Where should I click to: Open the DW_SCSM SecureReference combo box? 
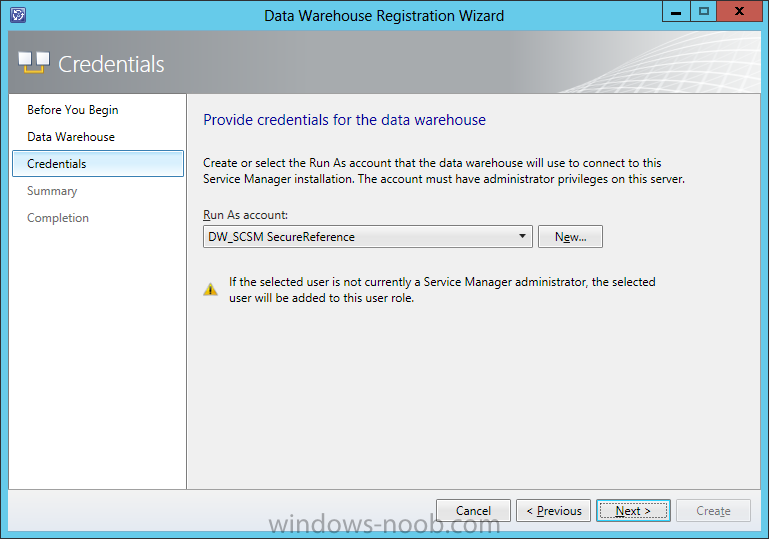tap(368, 237)
